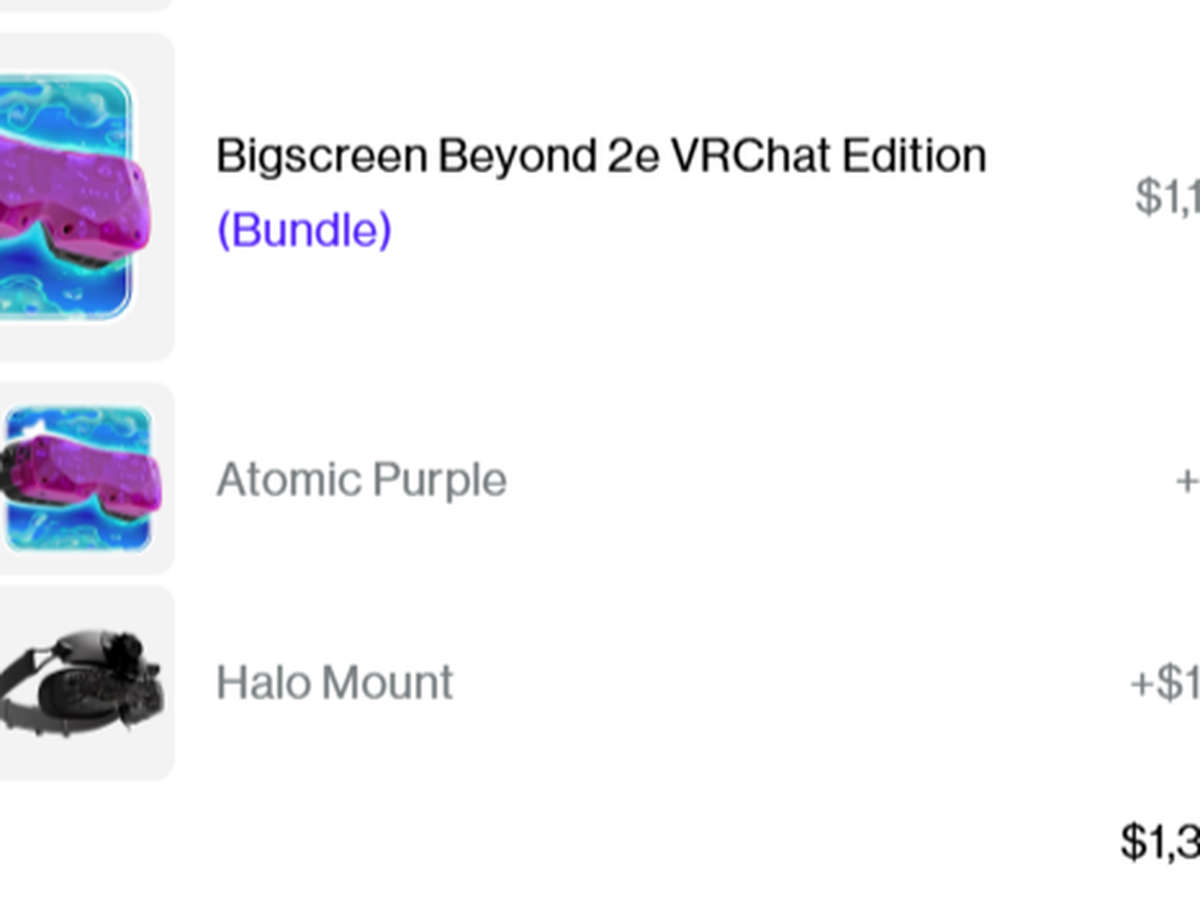Click the partially visible card at top edge
1200x900 pixels.
80,5
